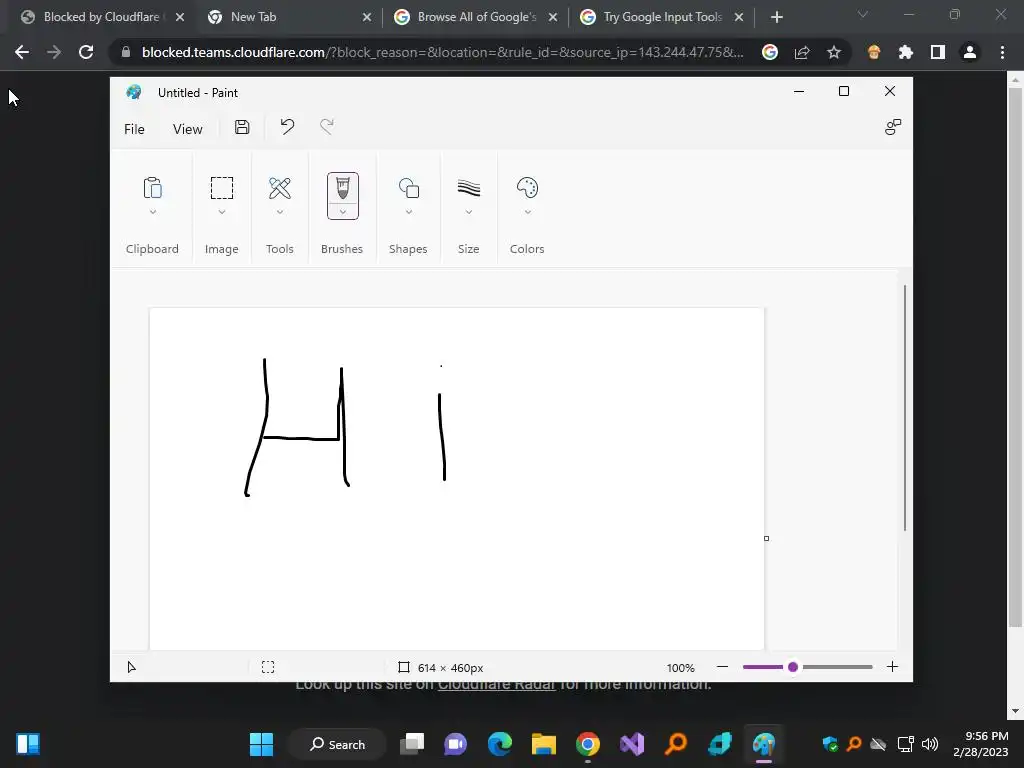This screenshot has width=1024, height=768.
Task: Expand the Colors dropdown chevron
Action: coord(528,212)
